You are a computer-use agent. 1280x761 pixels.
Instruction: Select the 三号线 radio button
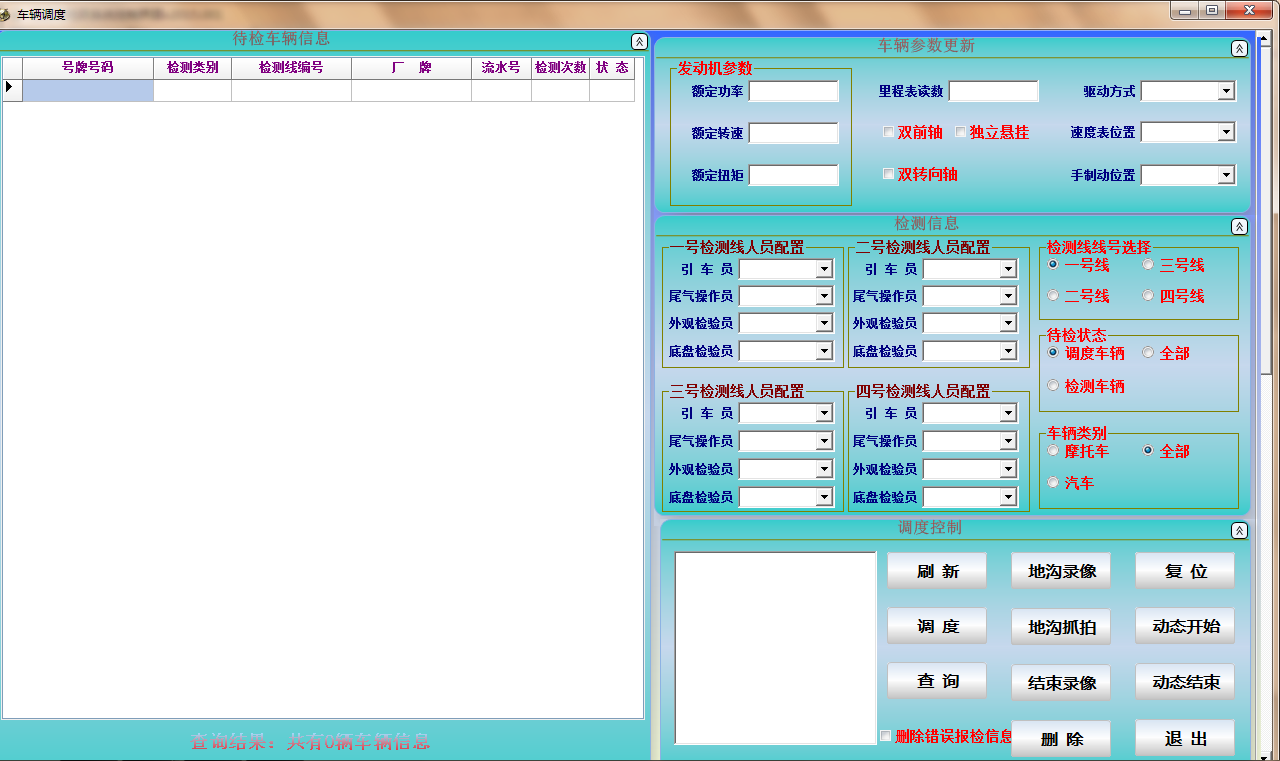(x=1148, y=265)
